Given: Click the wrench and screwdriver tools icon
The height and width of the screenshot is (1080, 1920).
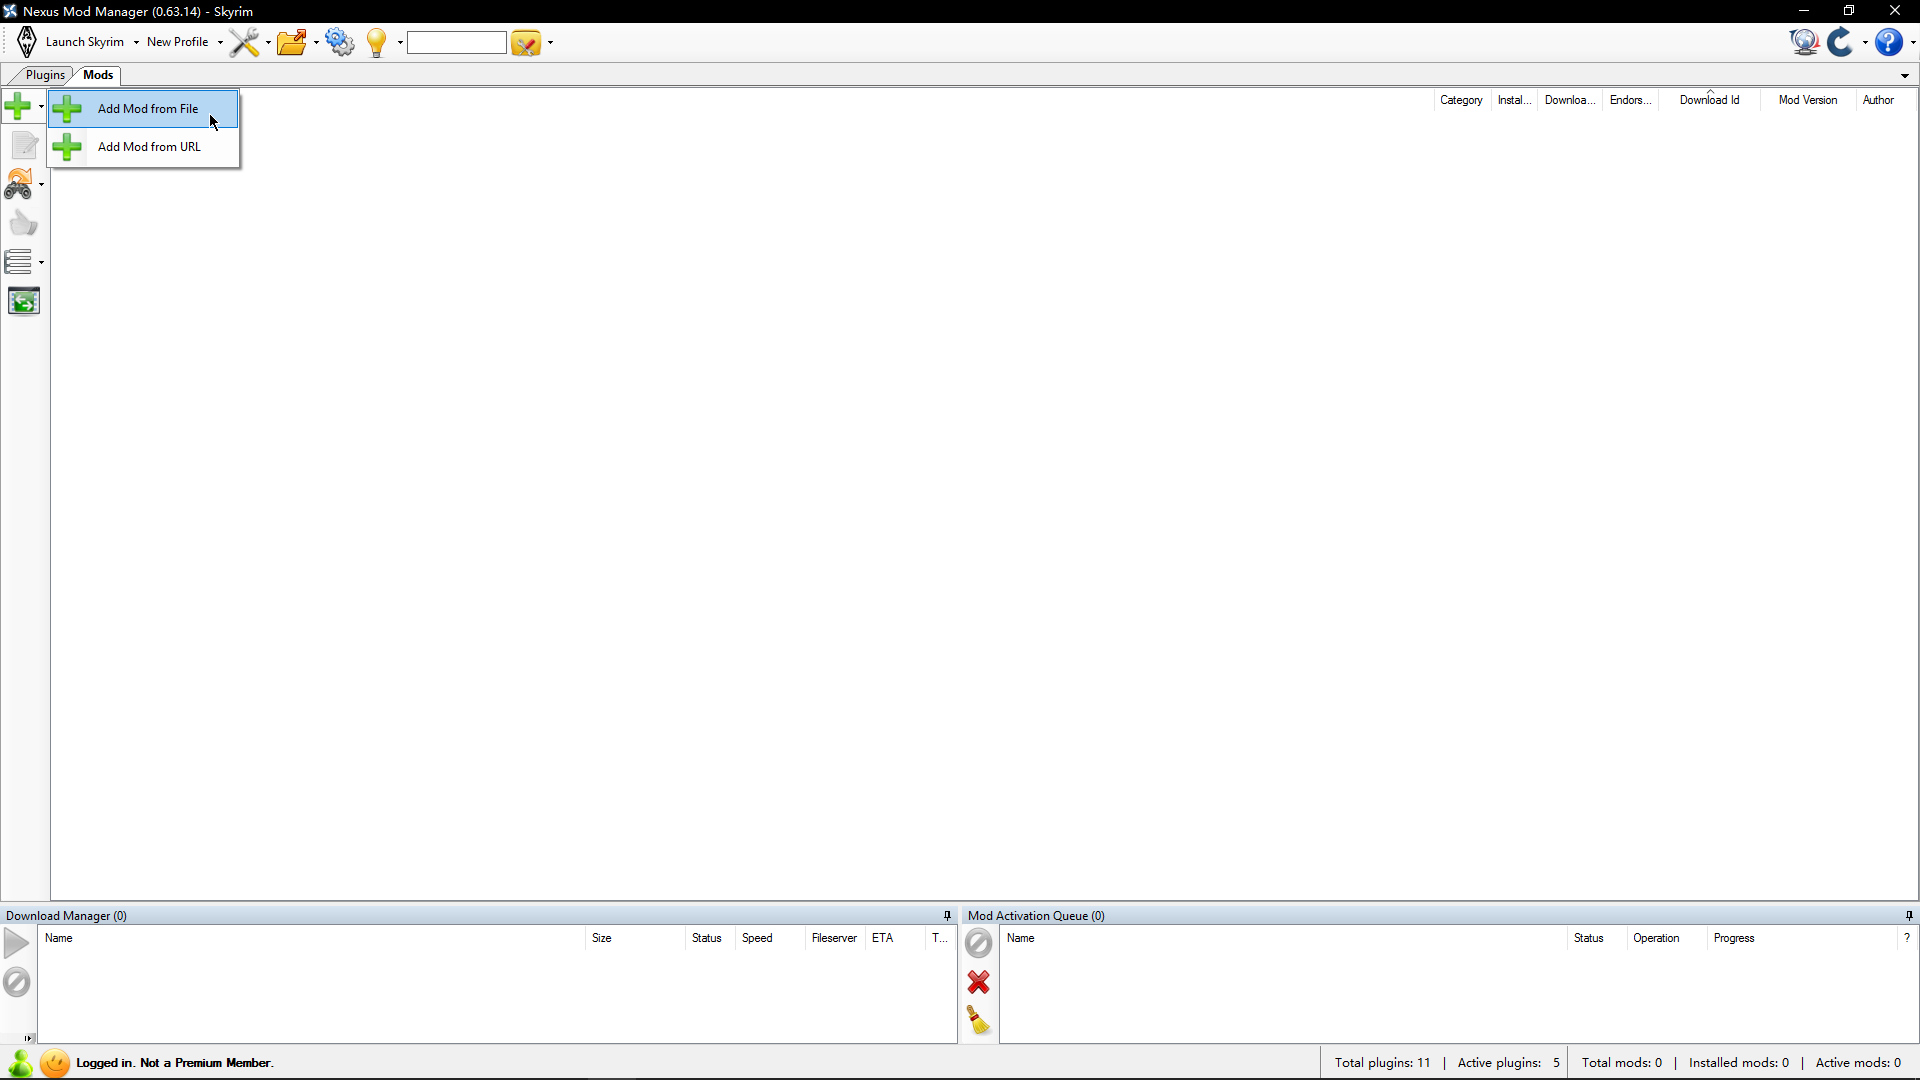Looking at the screenshot, I should click(x=244, y=42).
